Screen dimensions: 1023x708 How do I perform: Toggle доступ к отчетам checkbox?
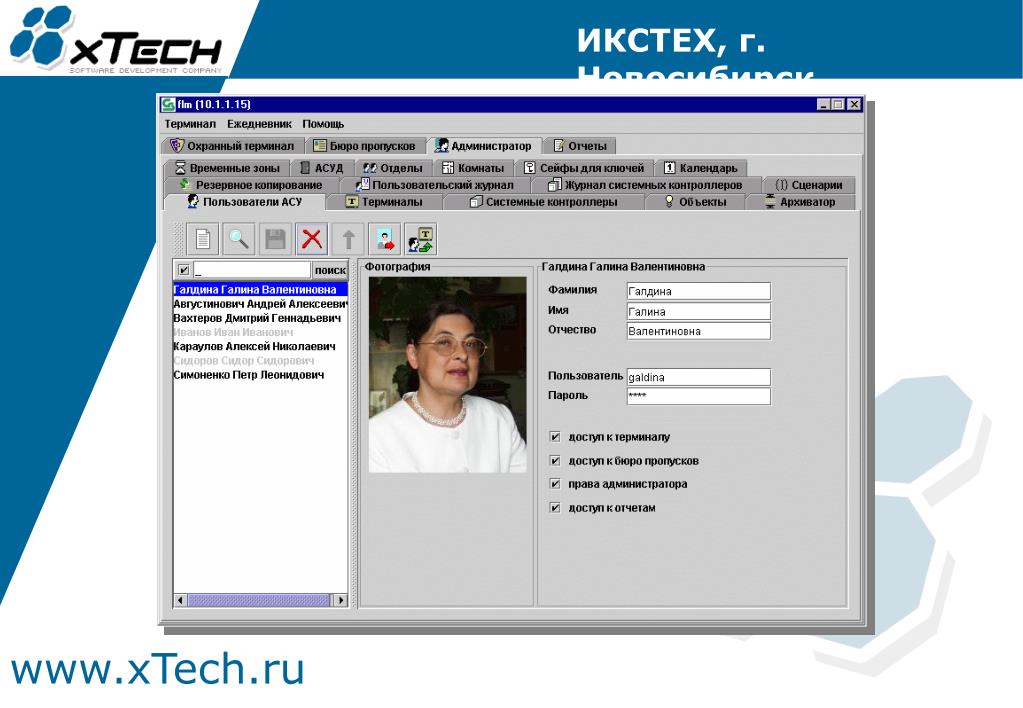[555, 507]
